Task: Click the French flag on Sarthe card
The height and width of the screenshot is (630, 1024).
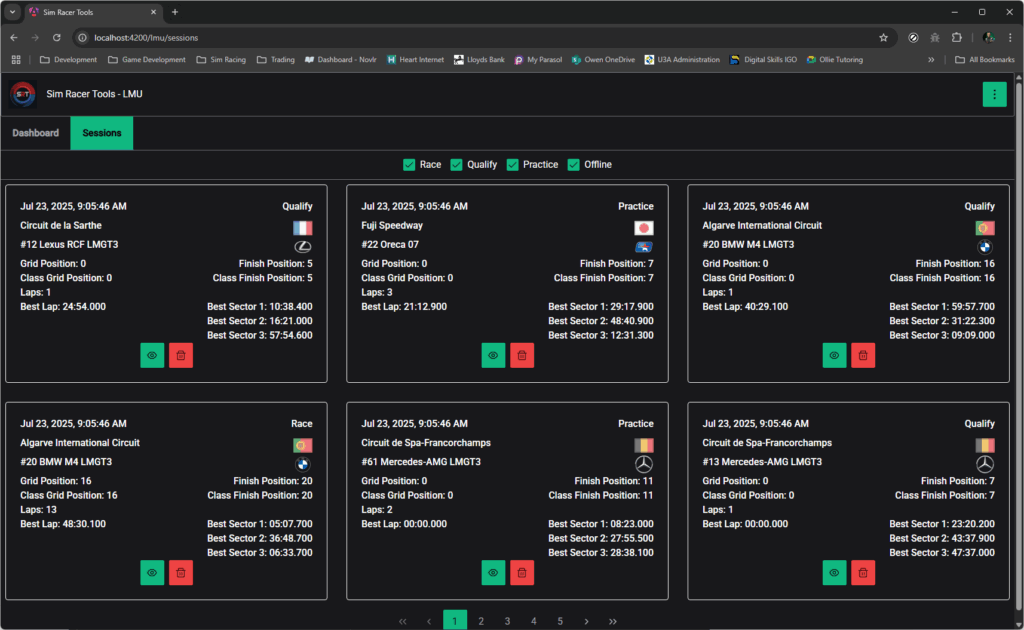Action: (x=302, y=227)
